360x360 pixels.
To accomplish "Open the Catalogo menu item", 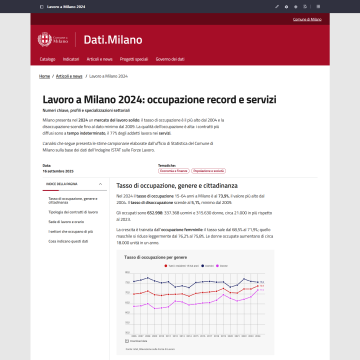I will click(x=47, y=59).
